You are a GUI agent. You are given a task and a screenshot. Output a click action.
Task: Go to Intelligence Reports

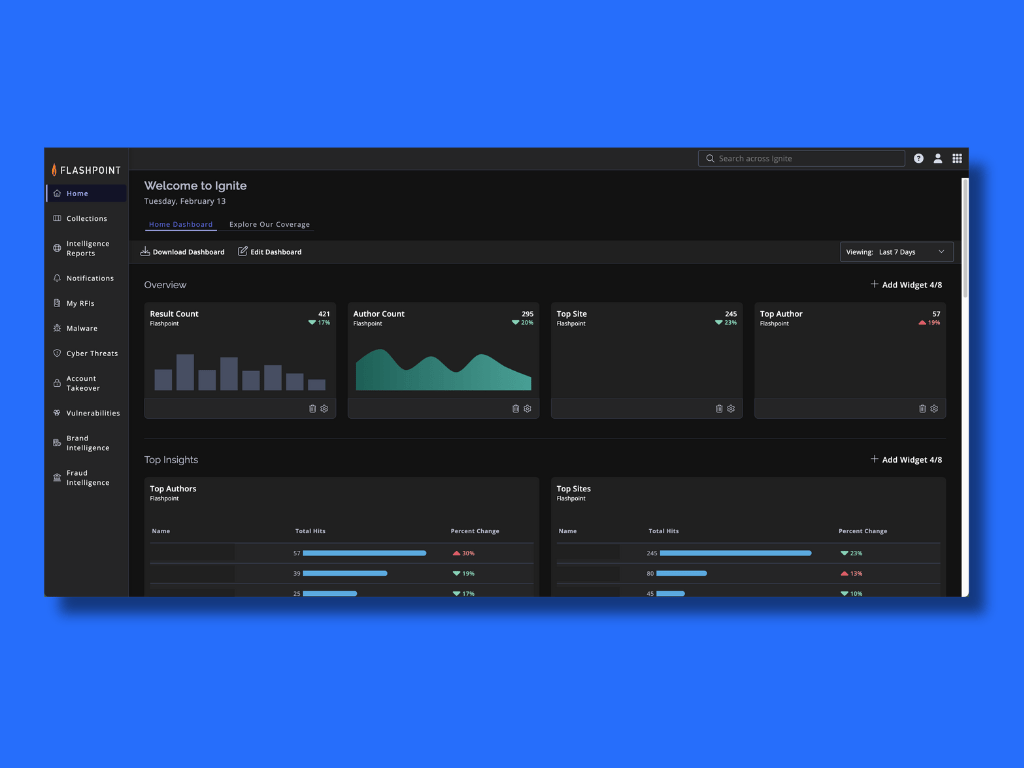coord(86,248)
